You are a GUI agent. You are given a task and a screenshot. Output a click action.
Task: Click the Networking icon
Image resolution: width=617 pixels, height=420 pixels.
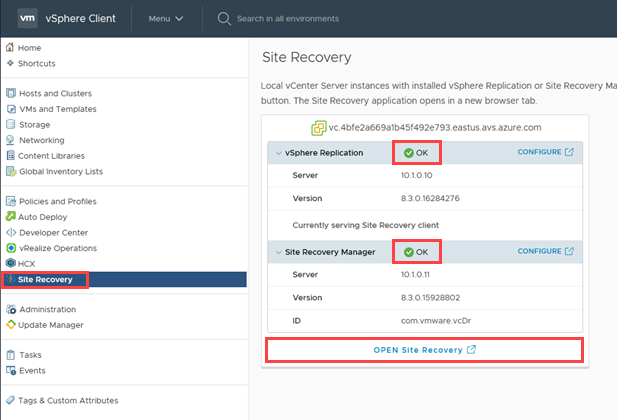point(10,140)
